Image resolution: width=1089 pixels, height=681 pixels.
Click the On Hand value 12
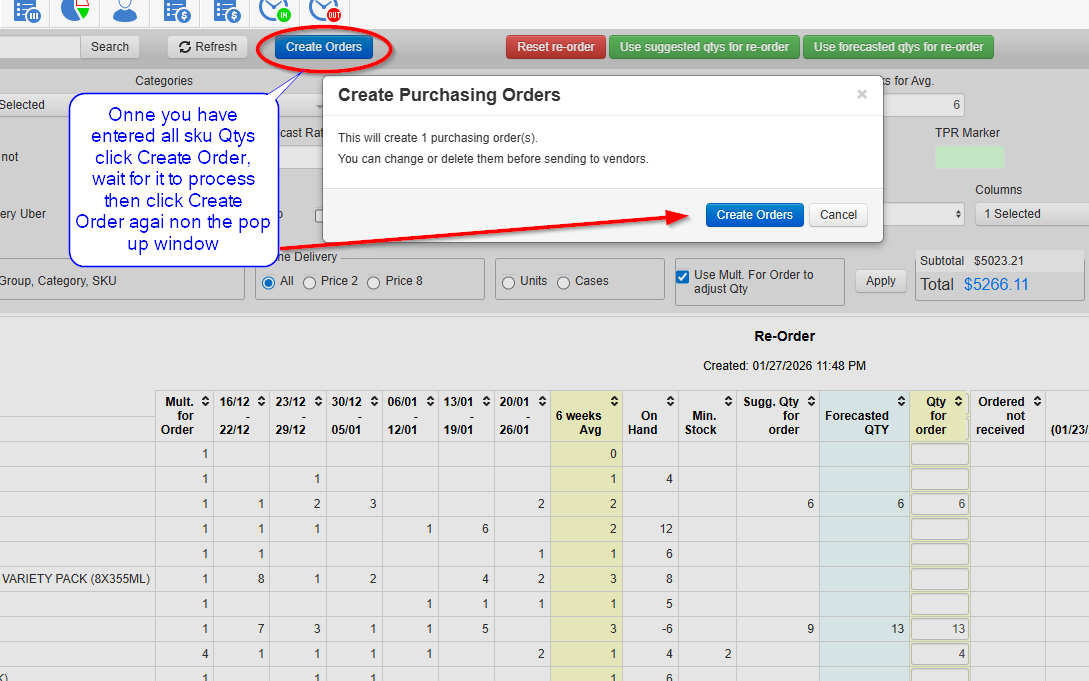click(x=666, y=529)
